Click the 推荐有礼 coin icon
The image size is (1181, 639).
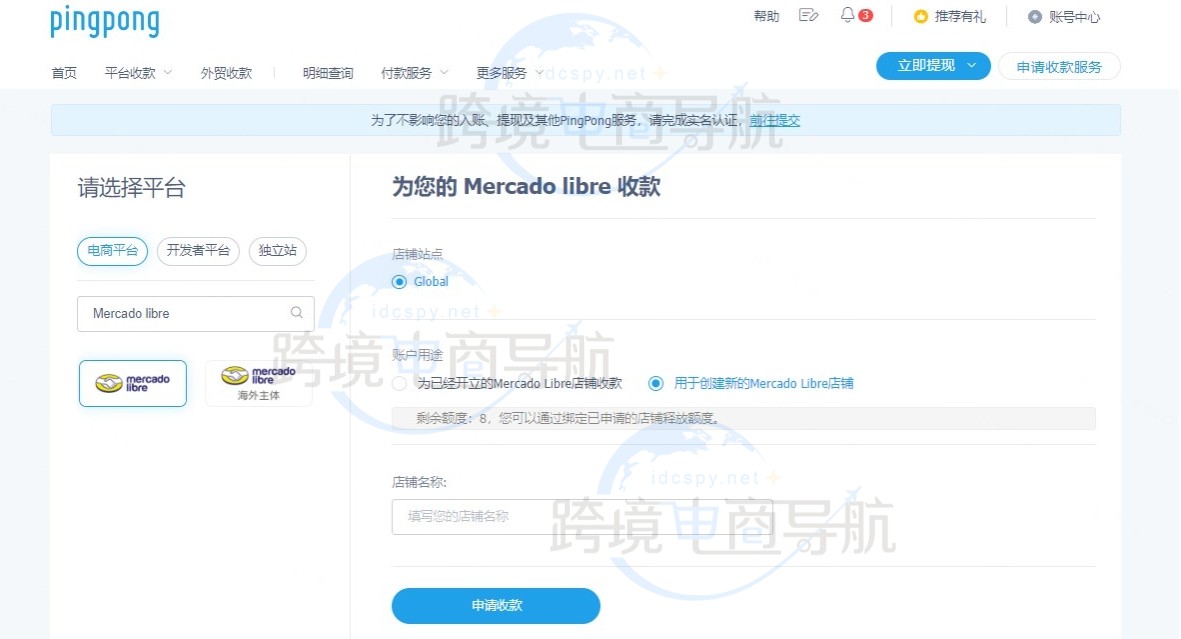pyautogui.click(x=921, y=17)
